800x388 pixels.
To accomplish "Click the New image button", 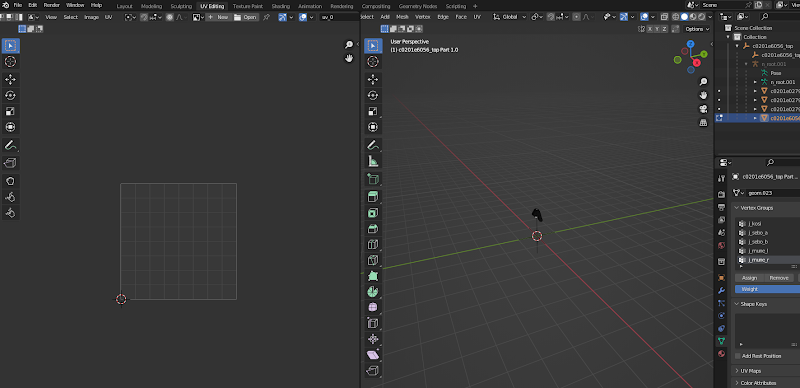I will point(218,17).
